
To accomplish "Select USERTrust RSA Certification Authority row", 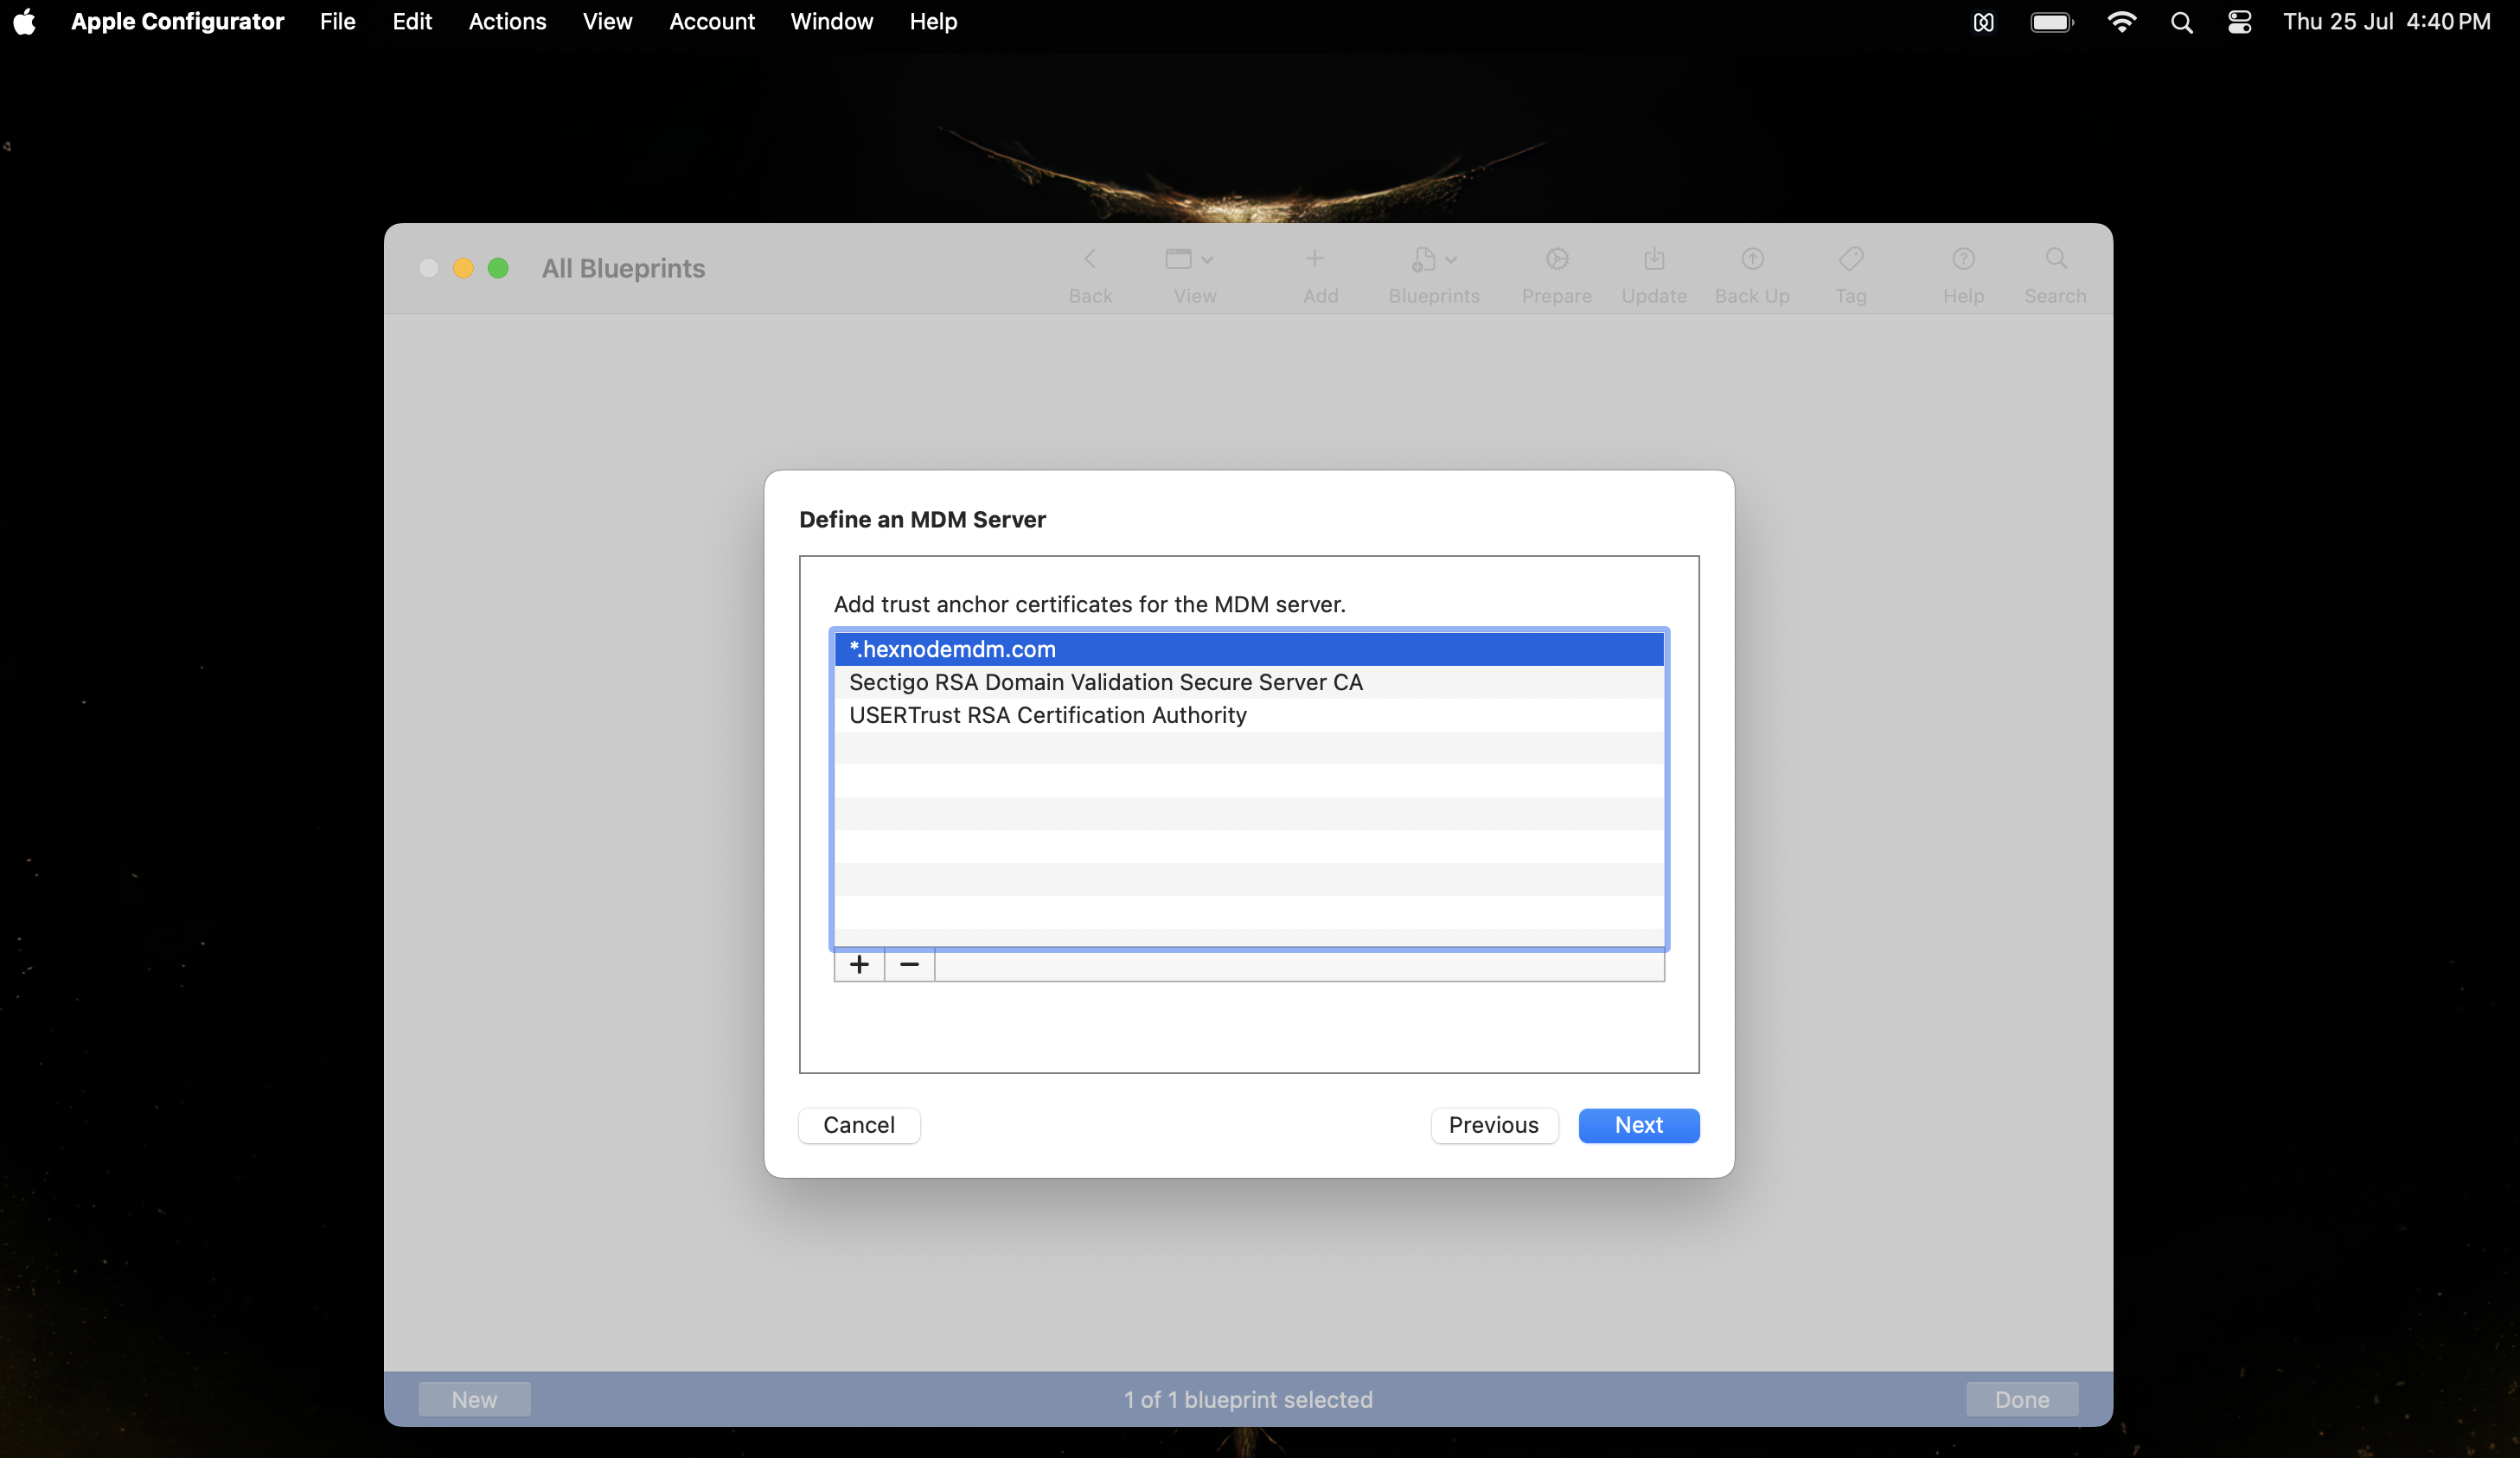I will [x=1249, y=715].
